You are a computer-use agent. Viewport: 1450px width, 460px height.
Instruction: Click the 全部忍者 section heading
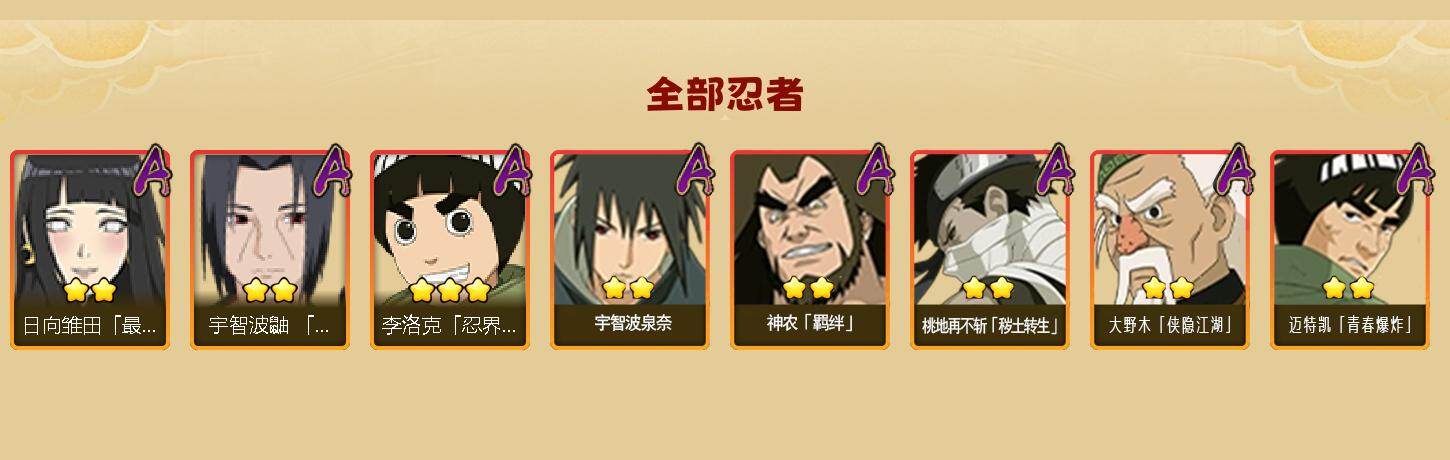(725, 95)
